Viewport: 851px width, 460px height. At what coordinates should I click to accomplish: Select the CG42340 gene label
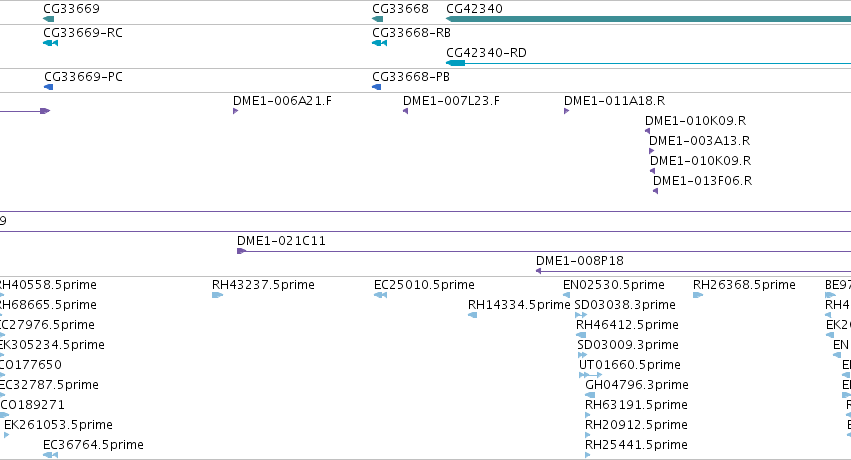[474, 9]
